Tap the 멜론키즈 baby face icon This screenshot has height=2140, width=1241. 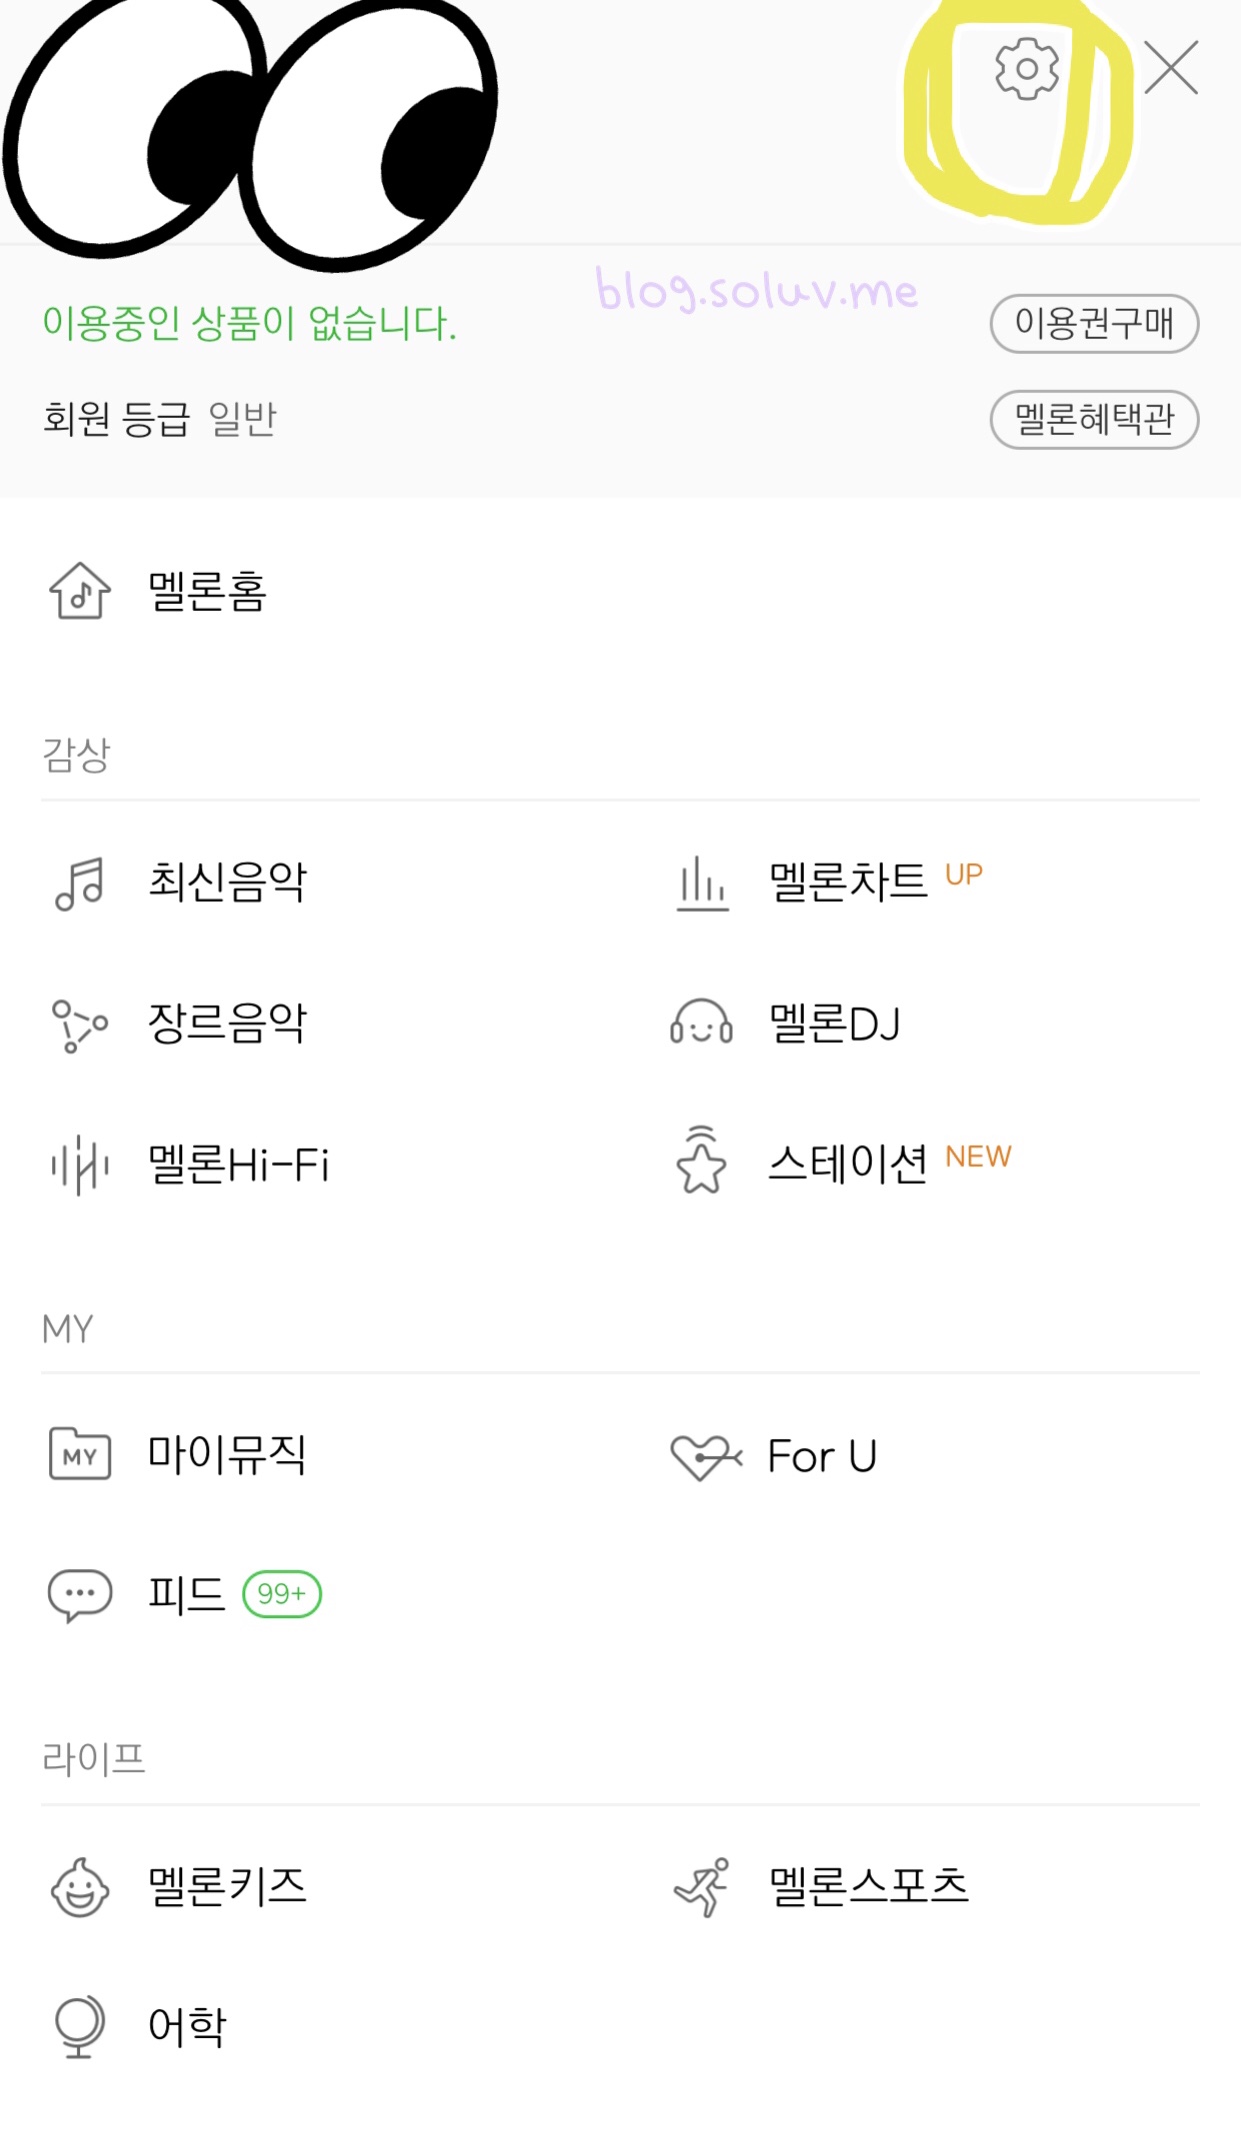pos(80,1887)
